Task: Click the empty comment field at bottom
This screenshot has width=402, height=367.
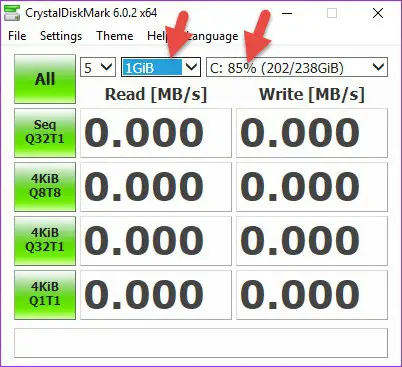Action: point(201,343)
